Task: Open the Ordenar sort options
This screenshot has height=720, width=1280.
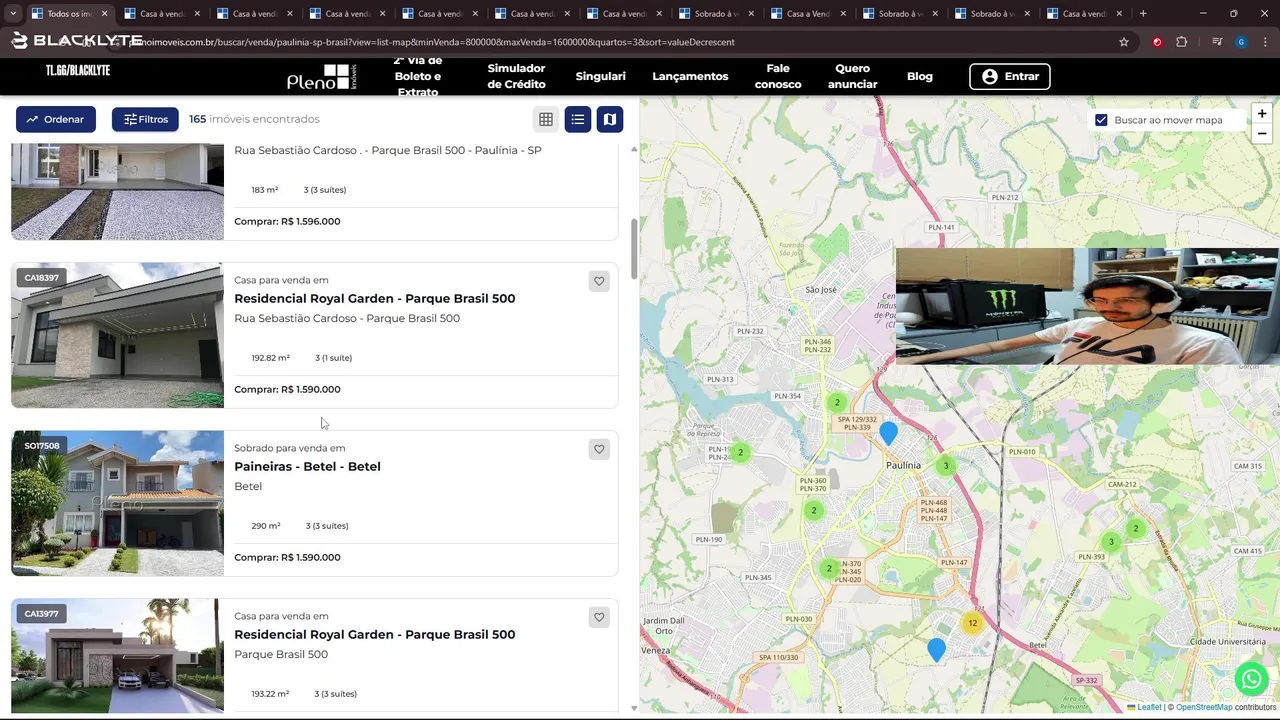Action: pyautogui.click(x=56, y=119)
